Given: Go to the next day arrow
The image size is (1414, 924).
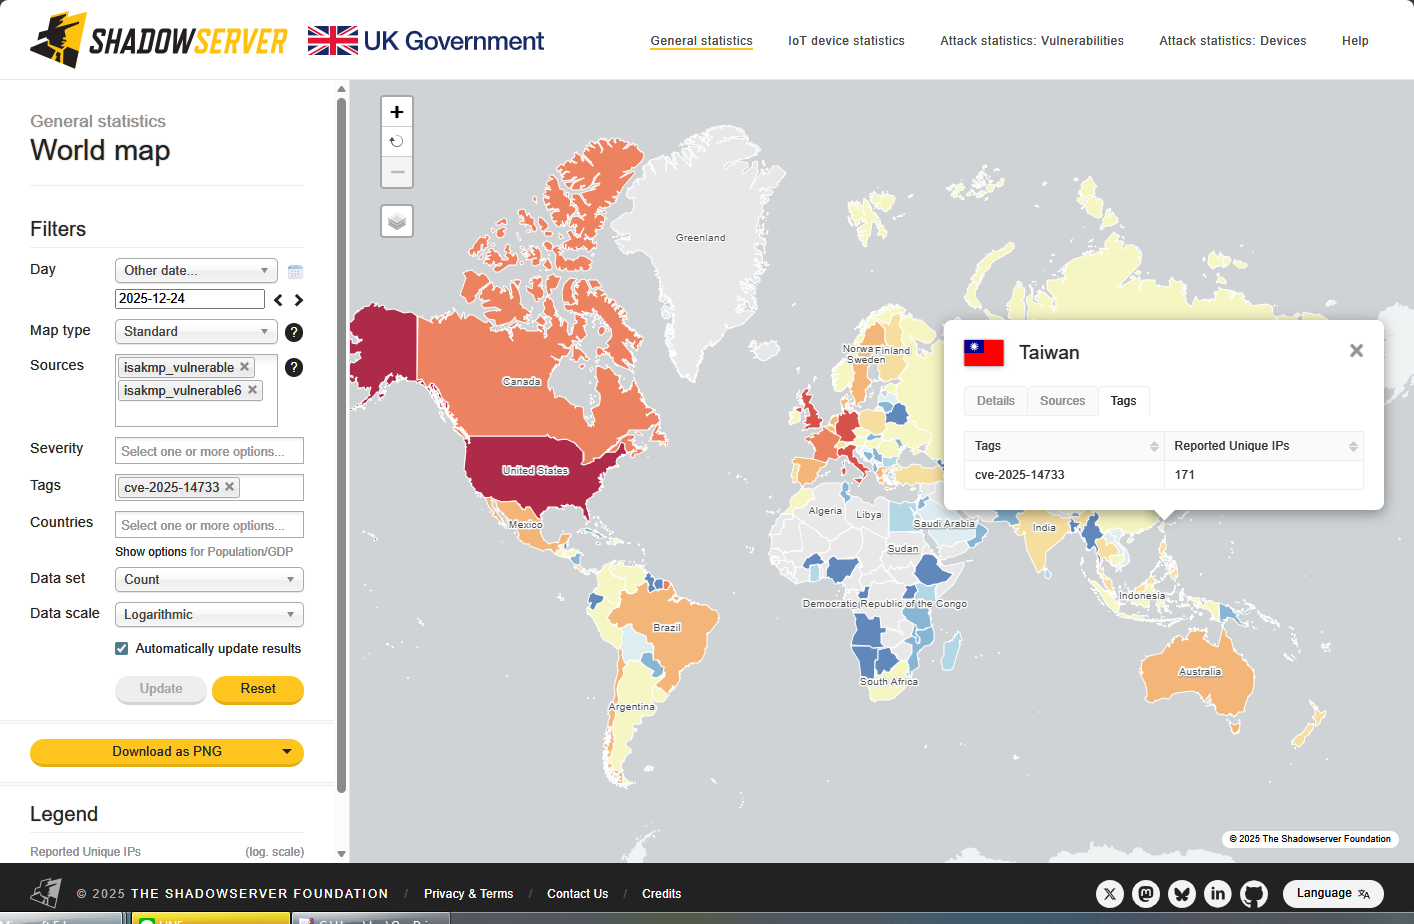Looking at the screenshot, I should (298, 300).
